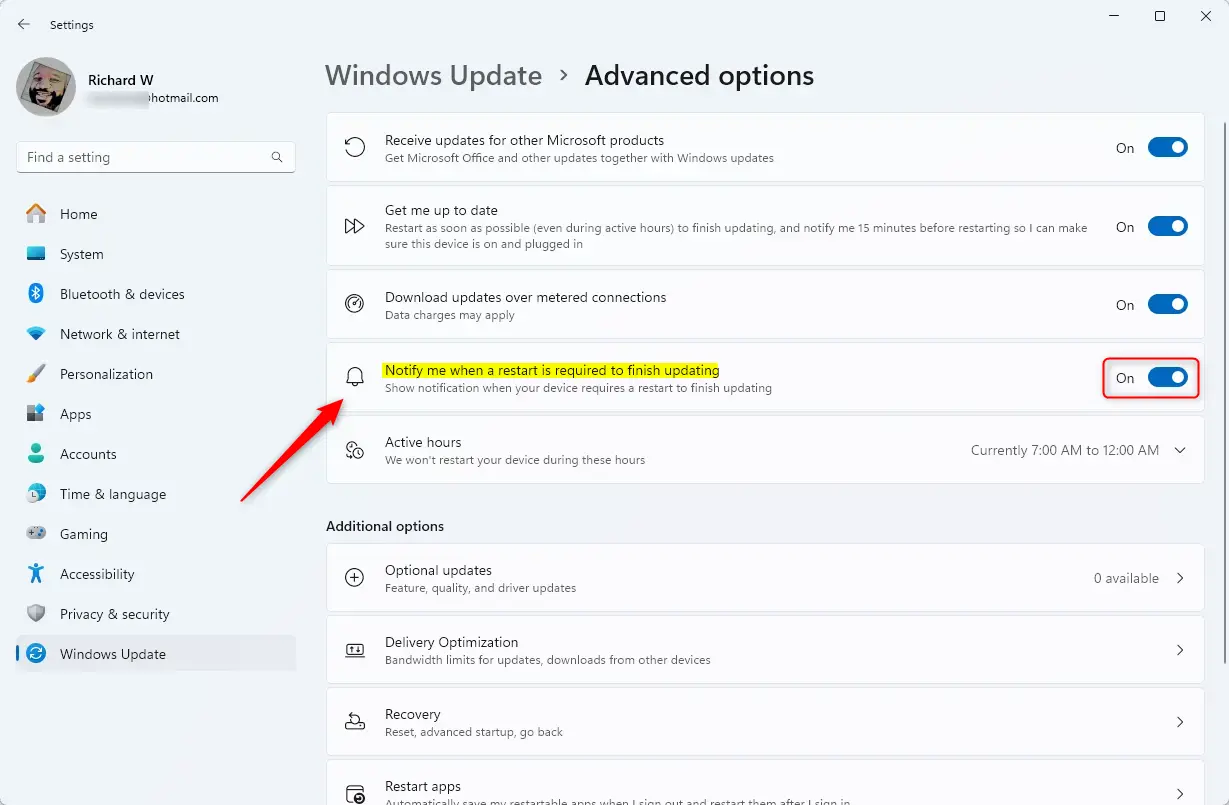Viewport: 1229px width, 805px height.
Task: Toggle off Receive updates for other Microsoft products
Action: pyautogui.click(x=1167, y=147)
